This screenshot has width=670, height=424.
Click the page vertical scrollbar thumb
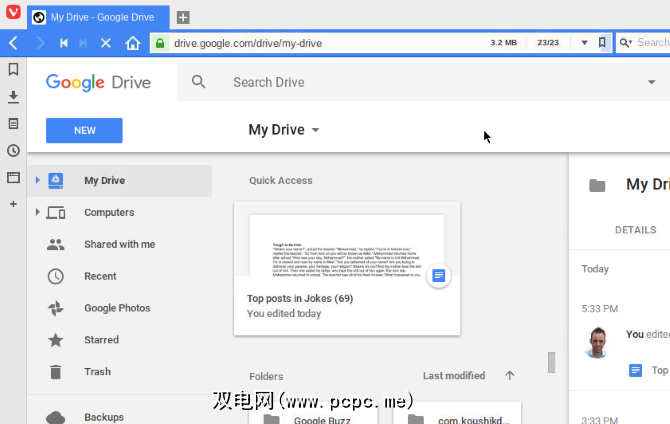tap(552, 362)
